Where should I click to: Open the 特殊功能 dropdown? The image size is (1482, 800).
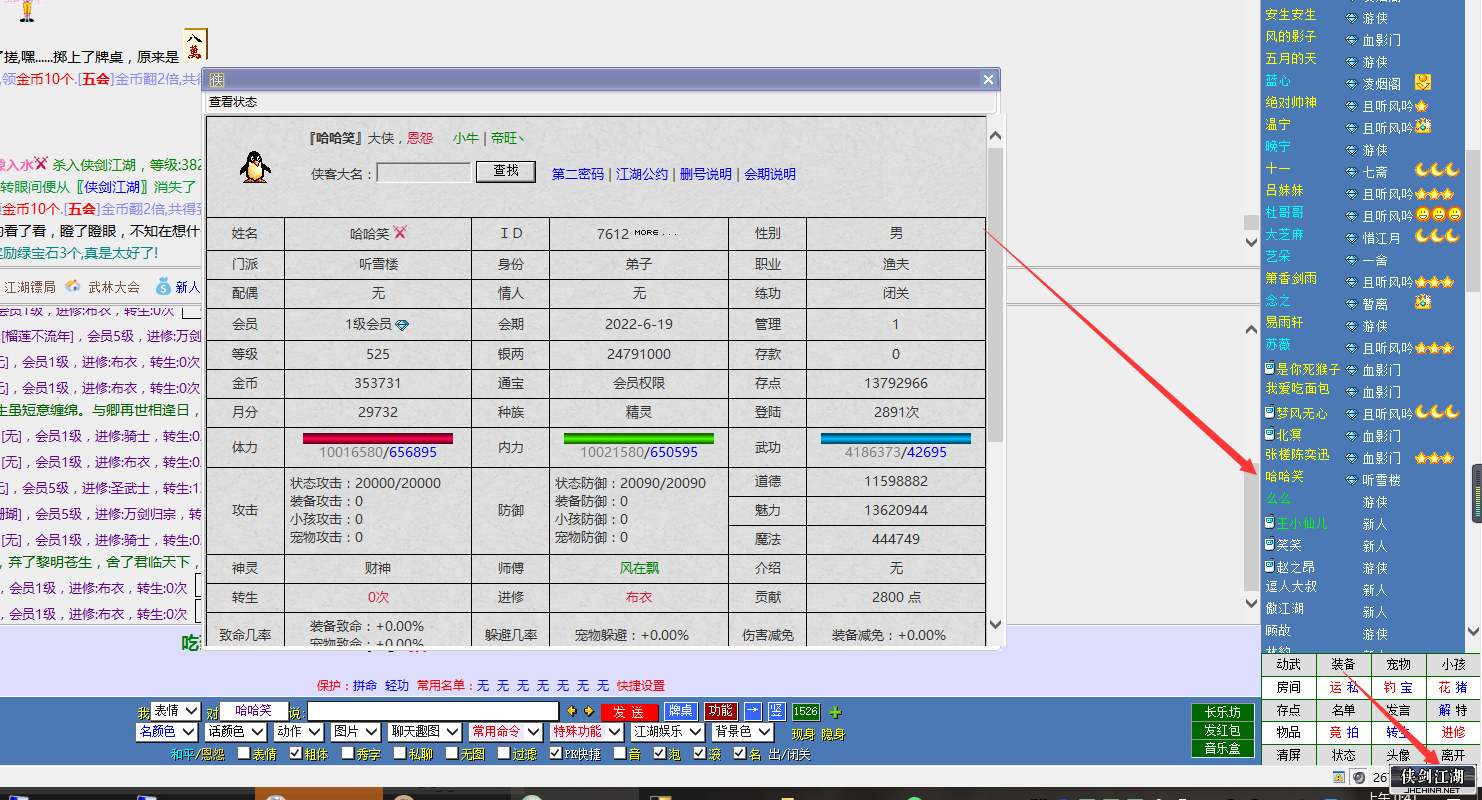click(586, 732)
